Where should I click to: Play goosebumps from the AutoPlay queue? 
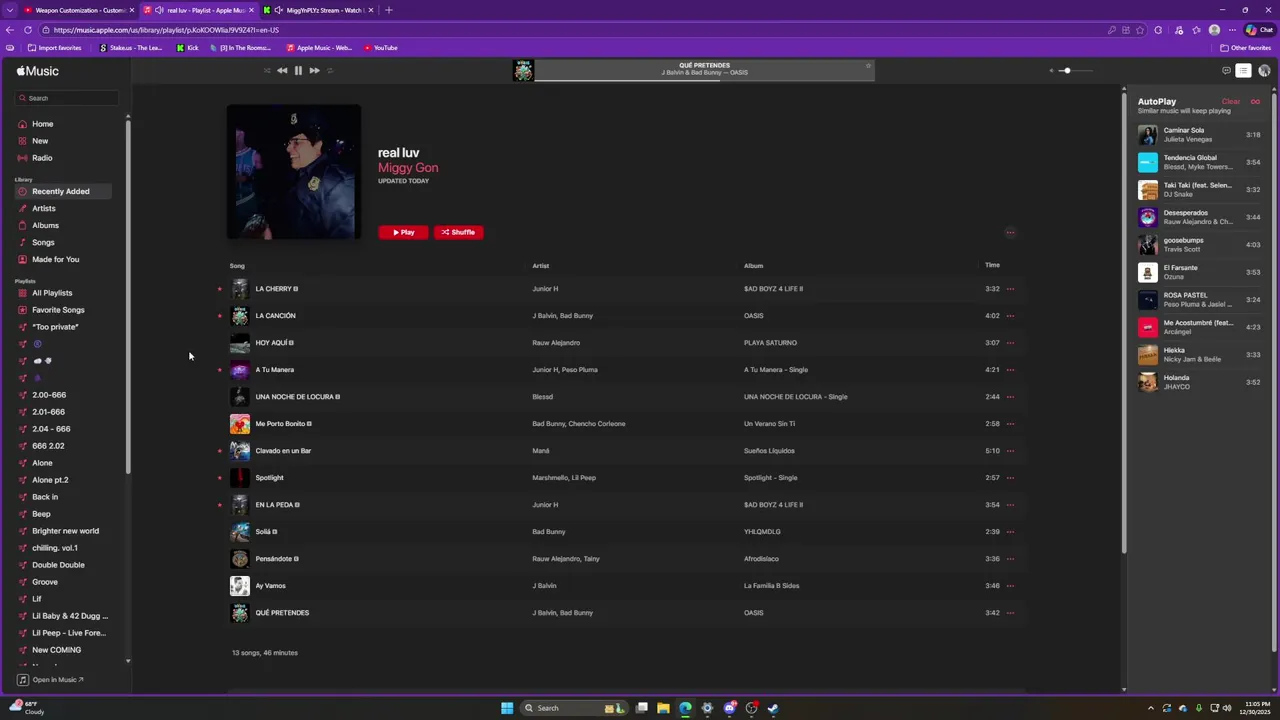click(1199, 244)
